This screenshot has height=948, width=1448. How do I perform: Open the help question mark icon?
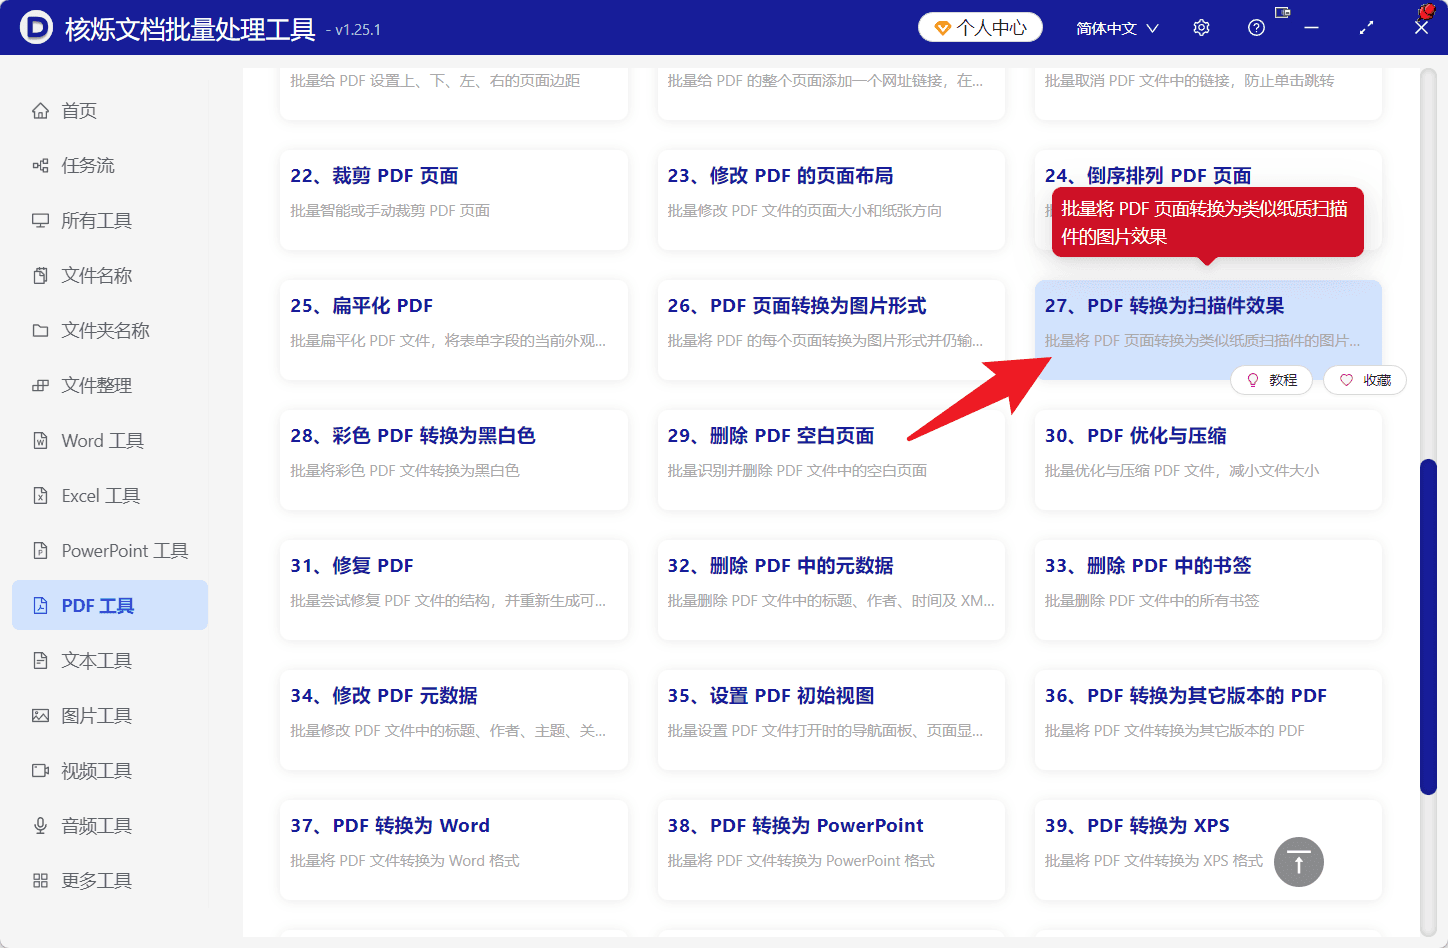1256,28
